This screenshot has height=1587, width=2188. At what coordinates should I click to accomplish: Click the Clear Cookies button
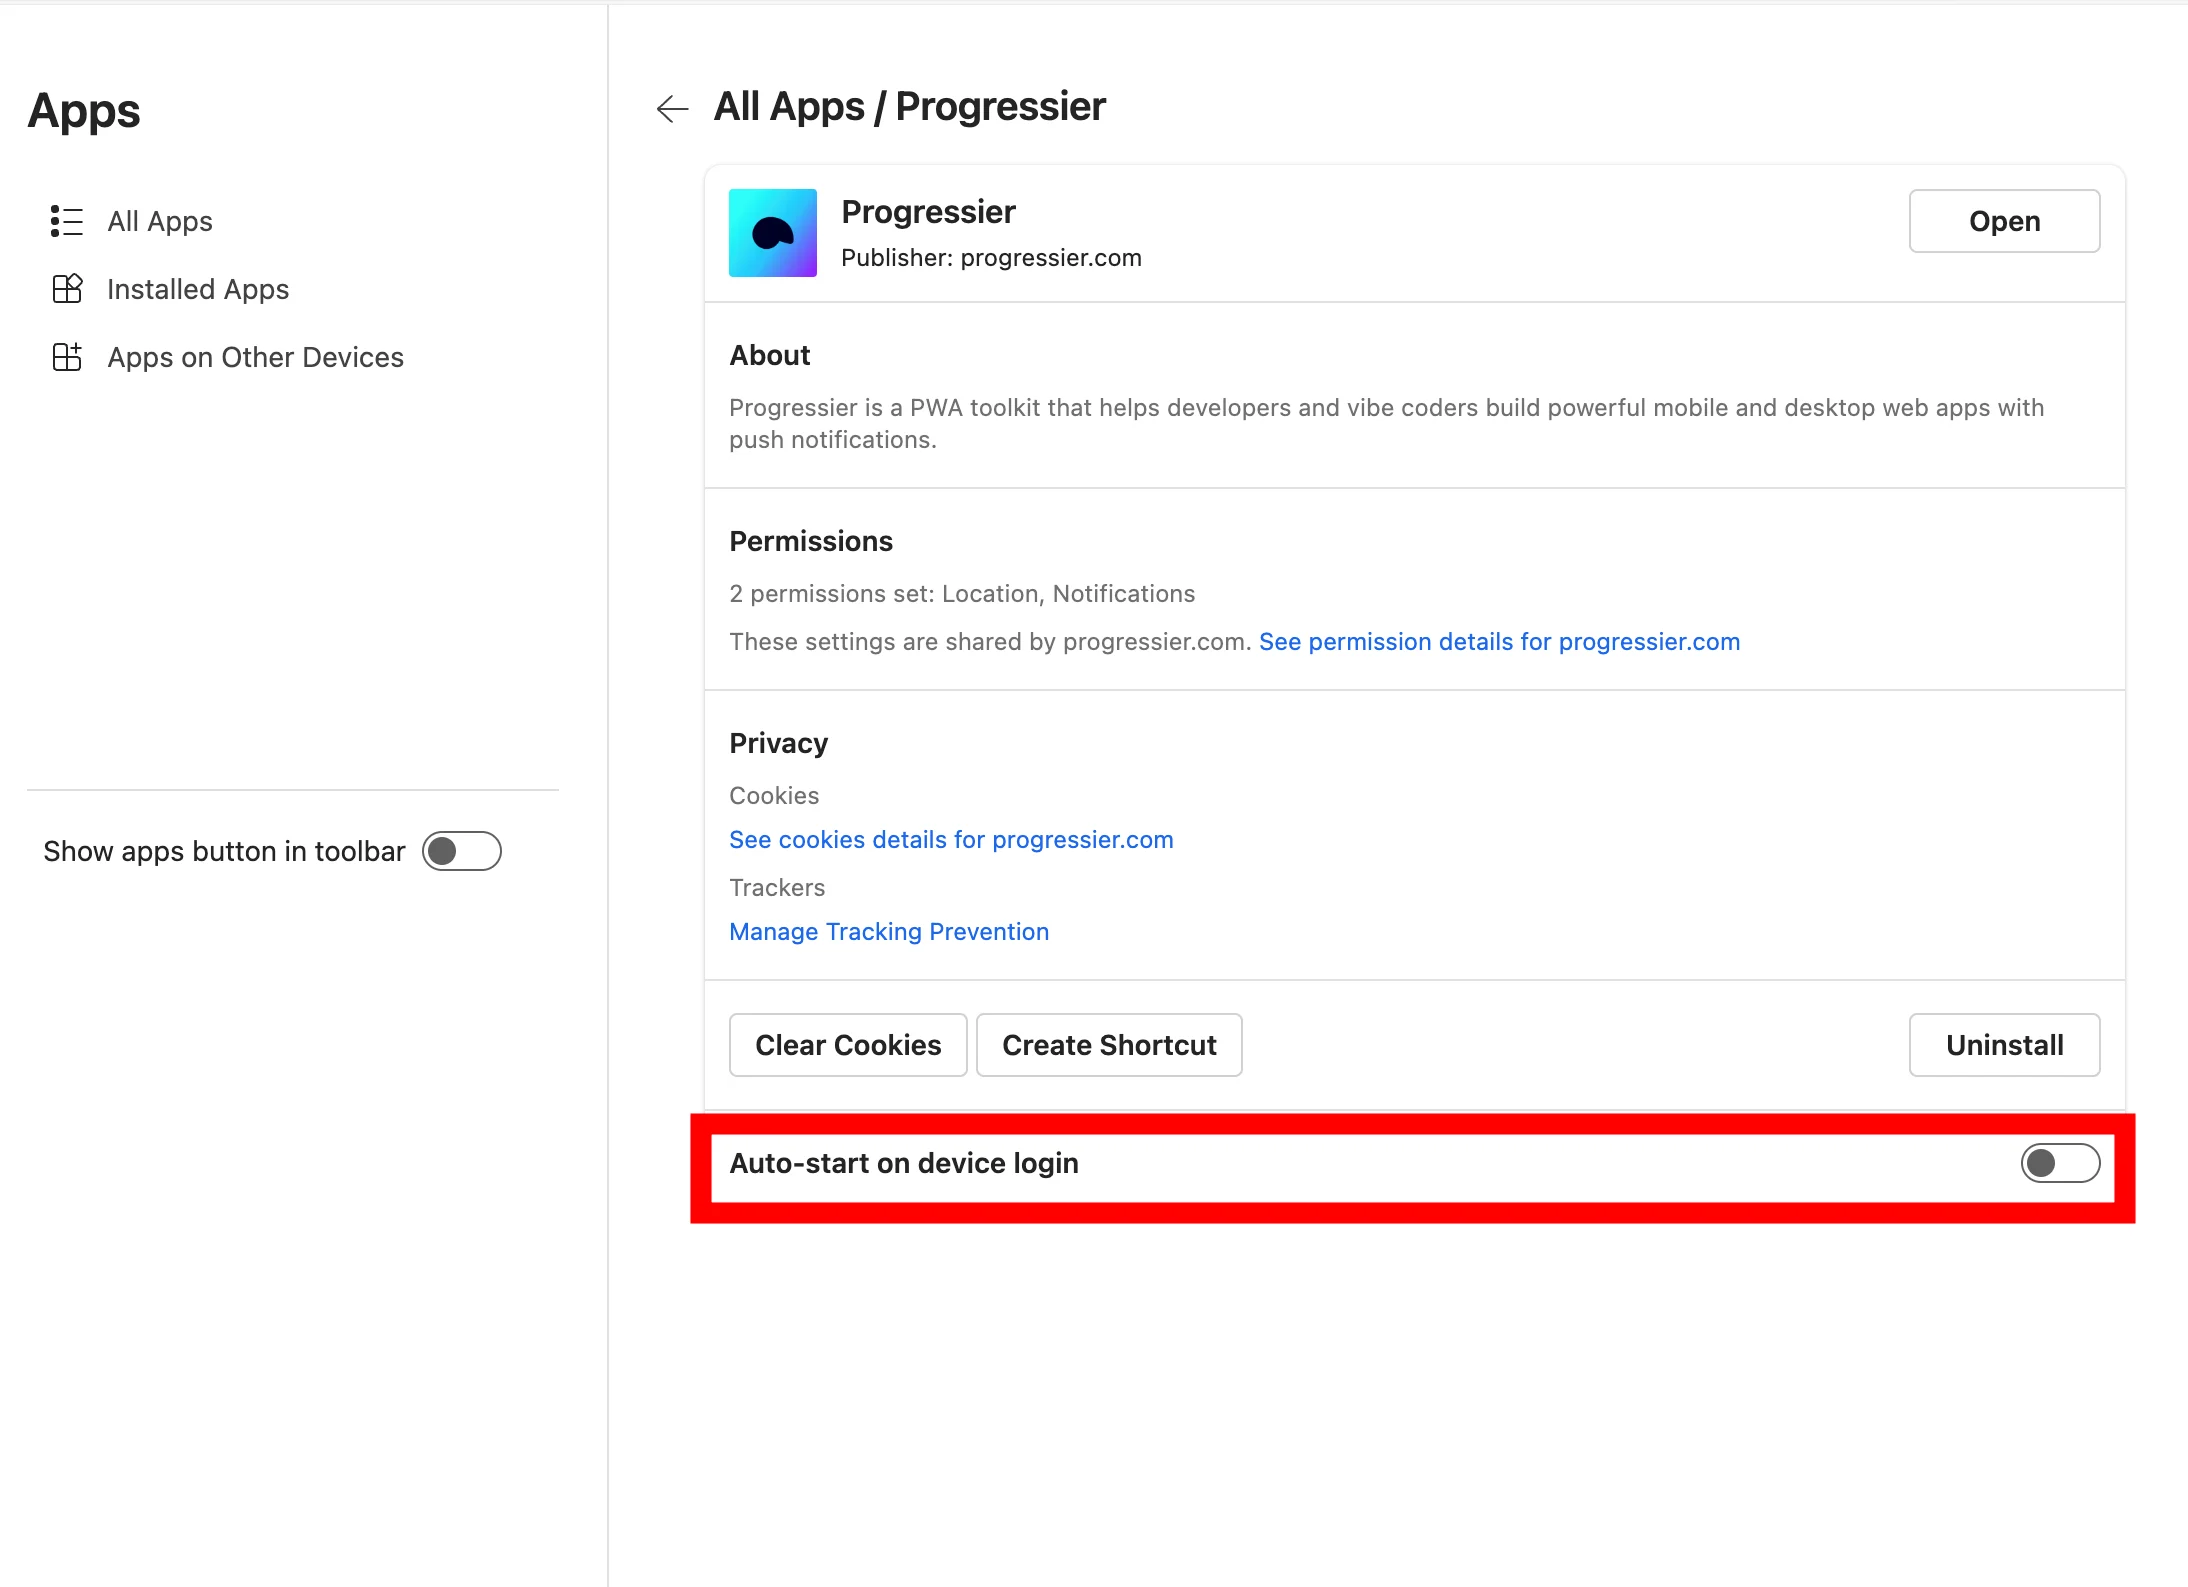pos(848,1045)
